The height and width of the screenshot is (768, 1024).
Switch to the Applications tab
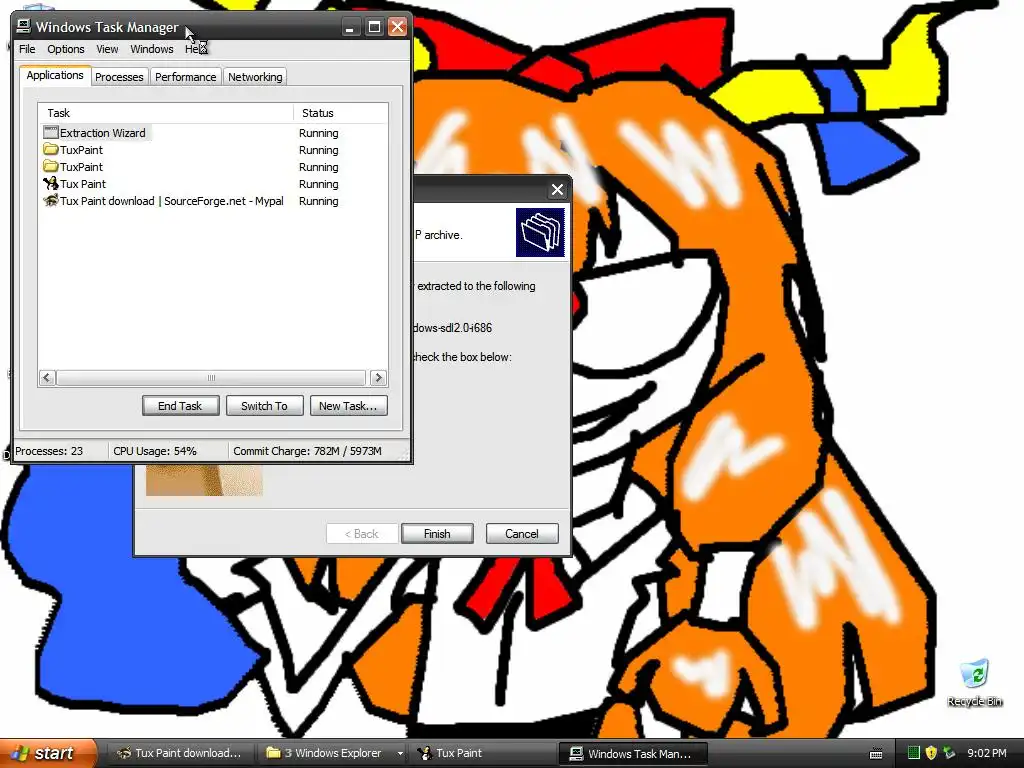(55, 75)
